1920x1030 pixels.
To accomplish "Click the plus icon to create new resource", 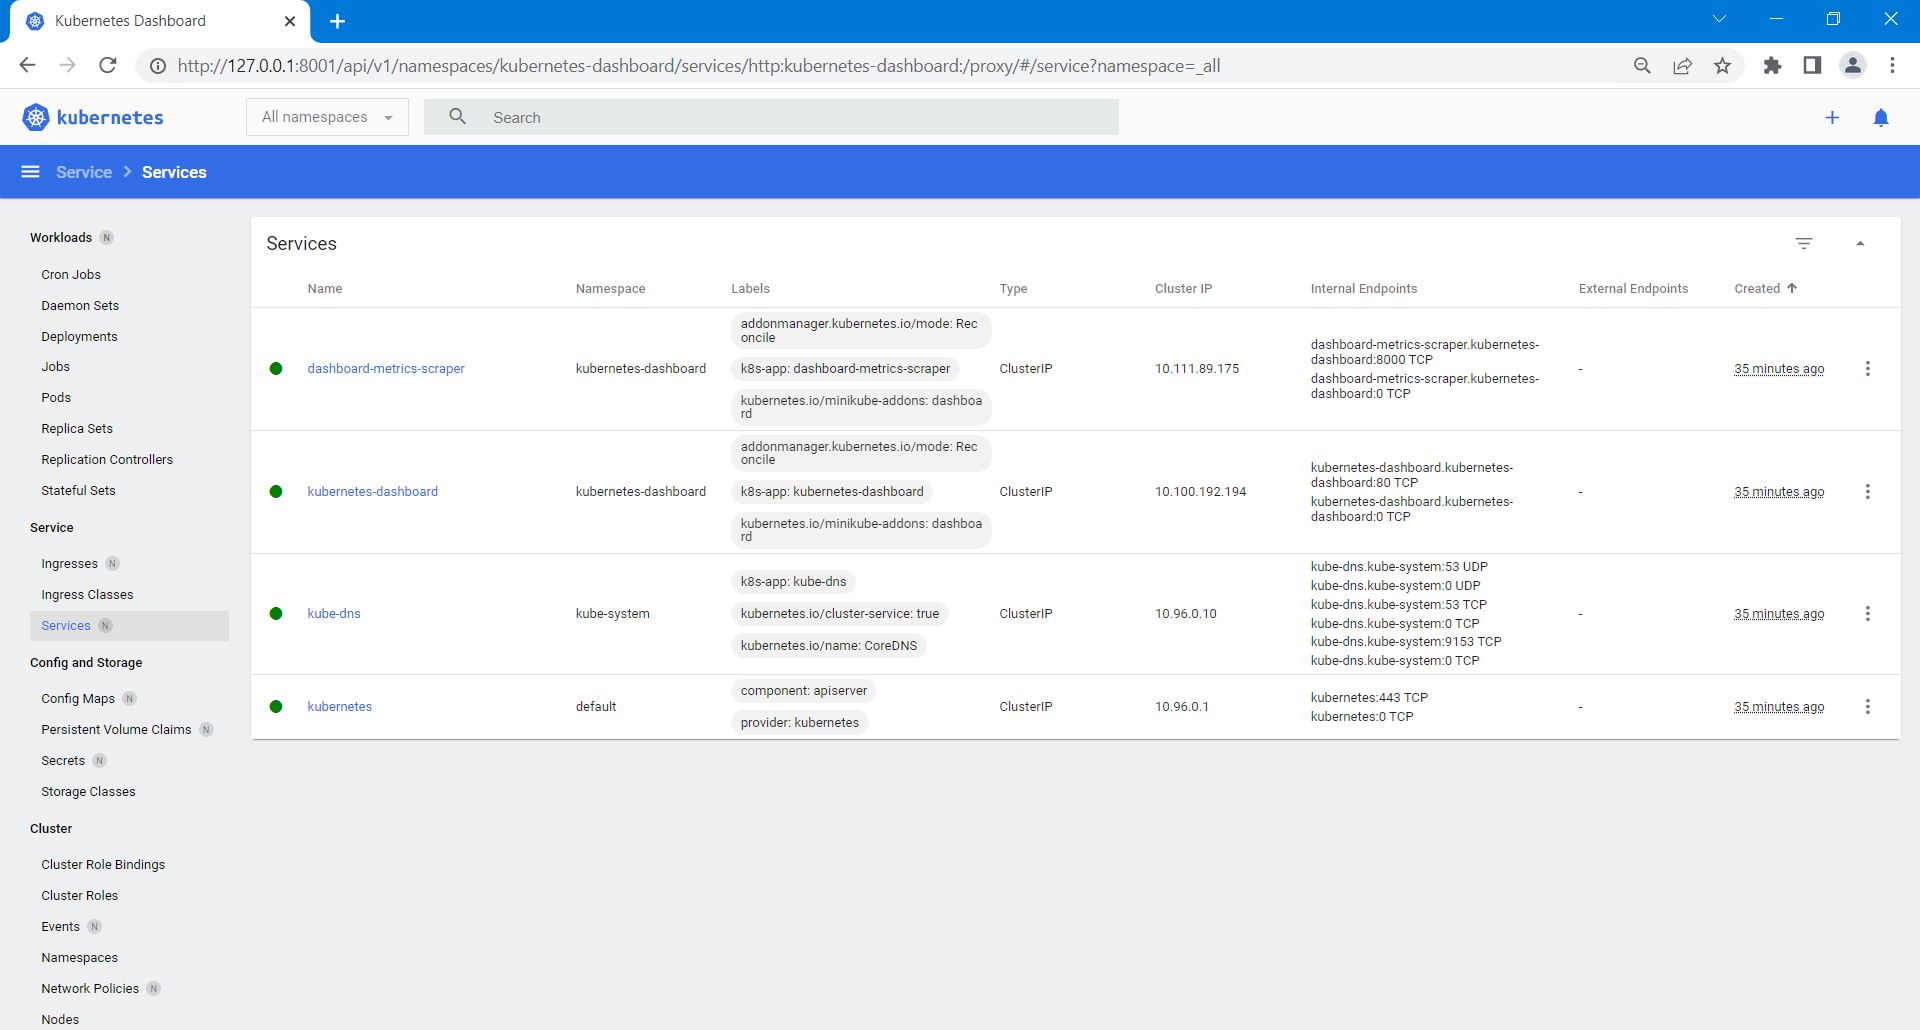I will click(x=1832, y=118).
